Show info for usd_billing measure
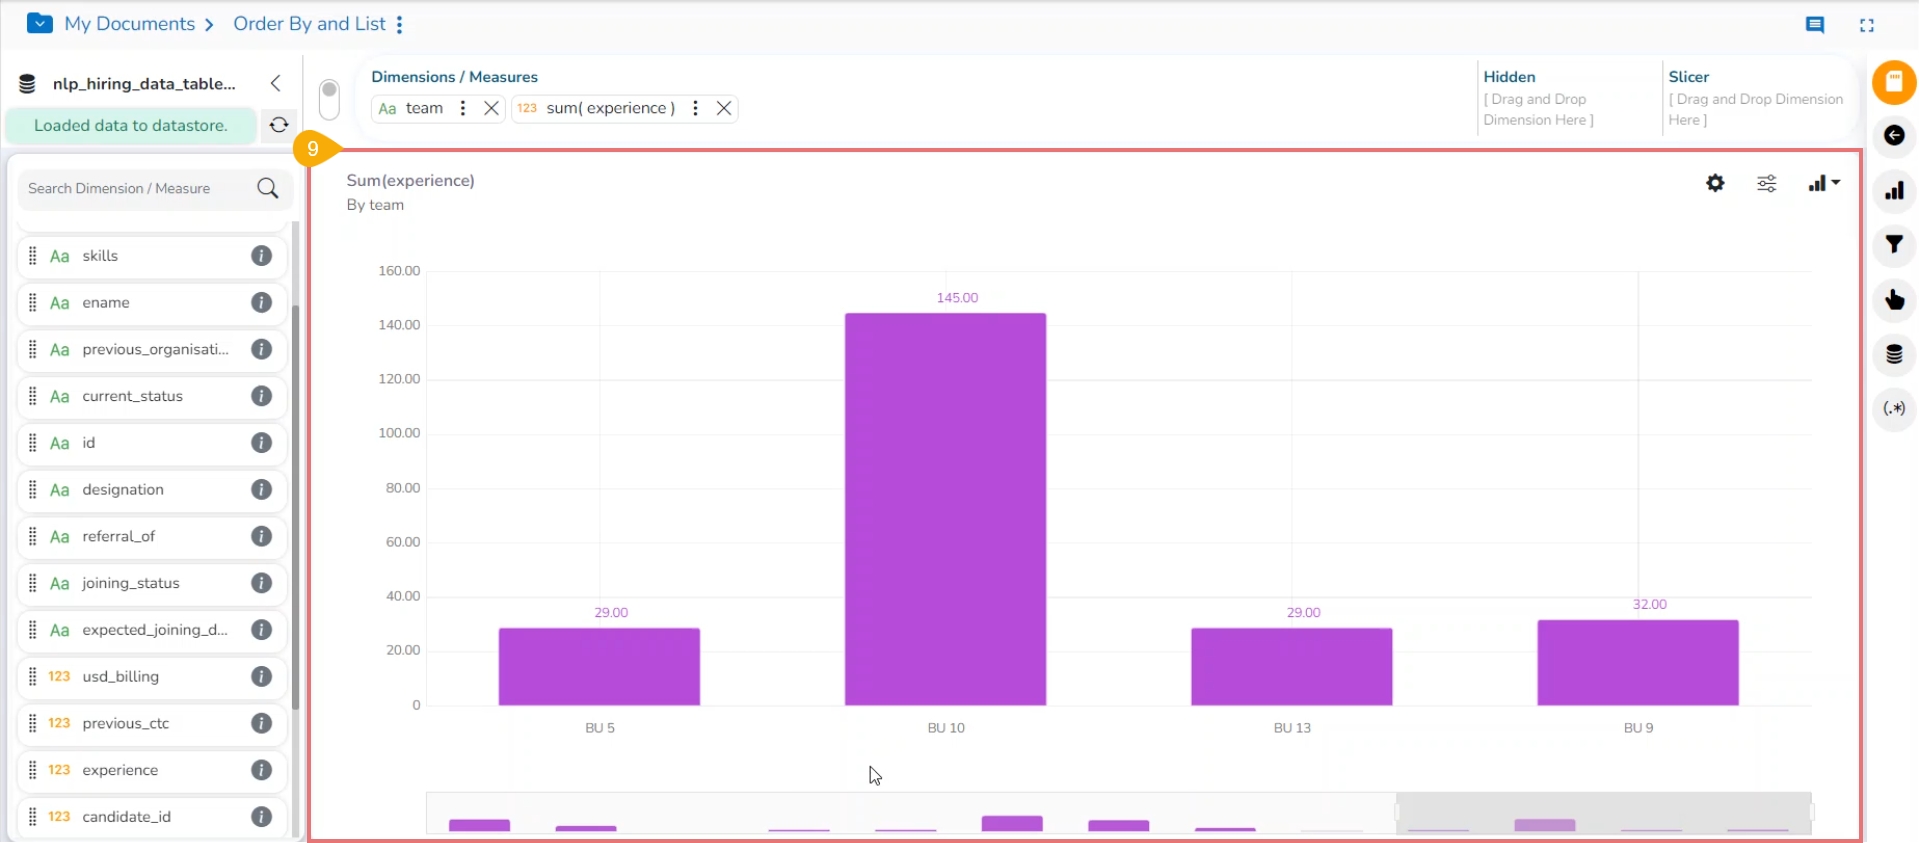 click(262, 677)
